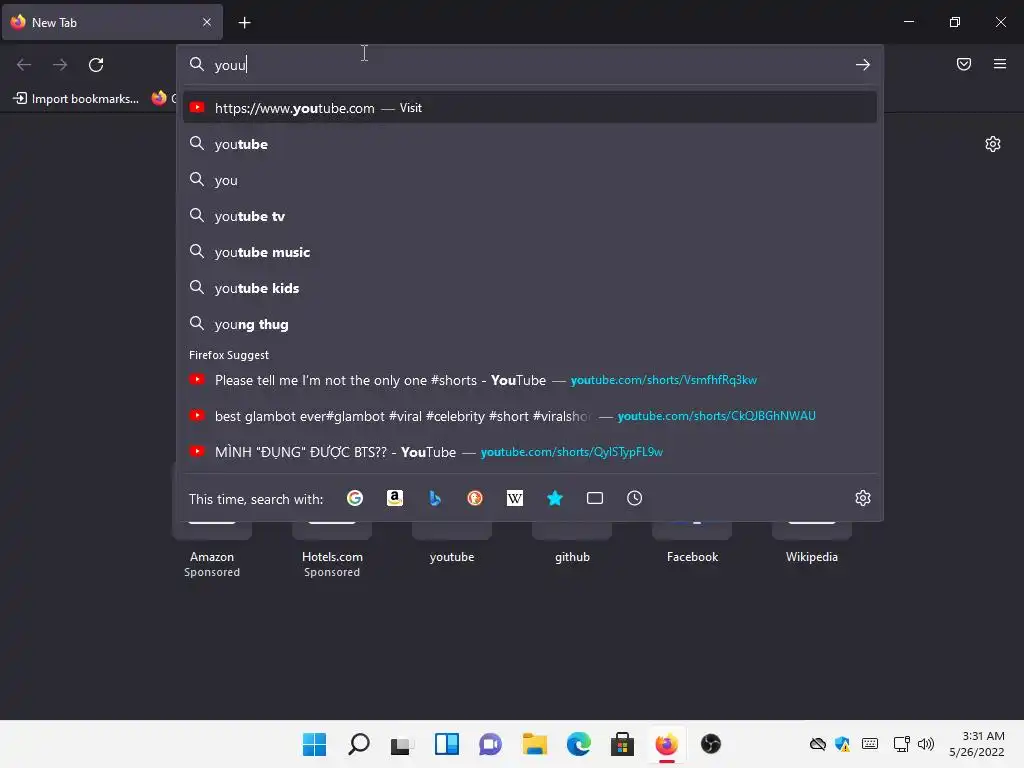This screenshot has height=768, width=1024.
Task: Select the 'young thug' search suggestion
Action: pyautogui.click(x=530, y=324)
